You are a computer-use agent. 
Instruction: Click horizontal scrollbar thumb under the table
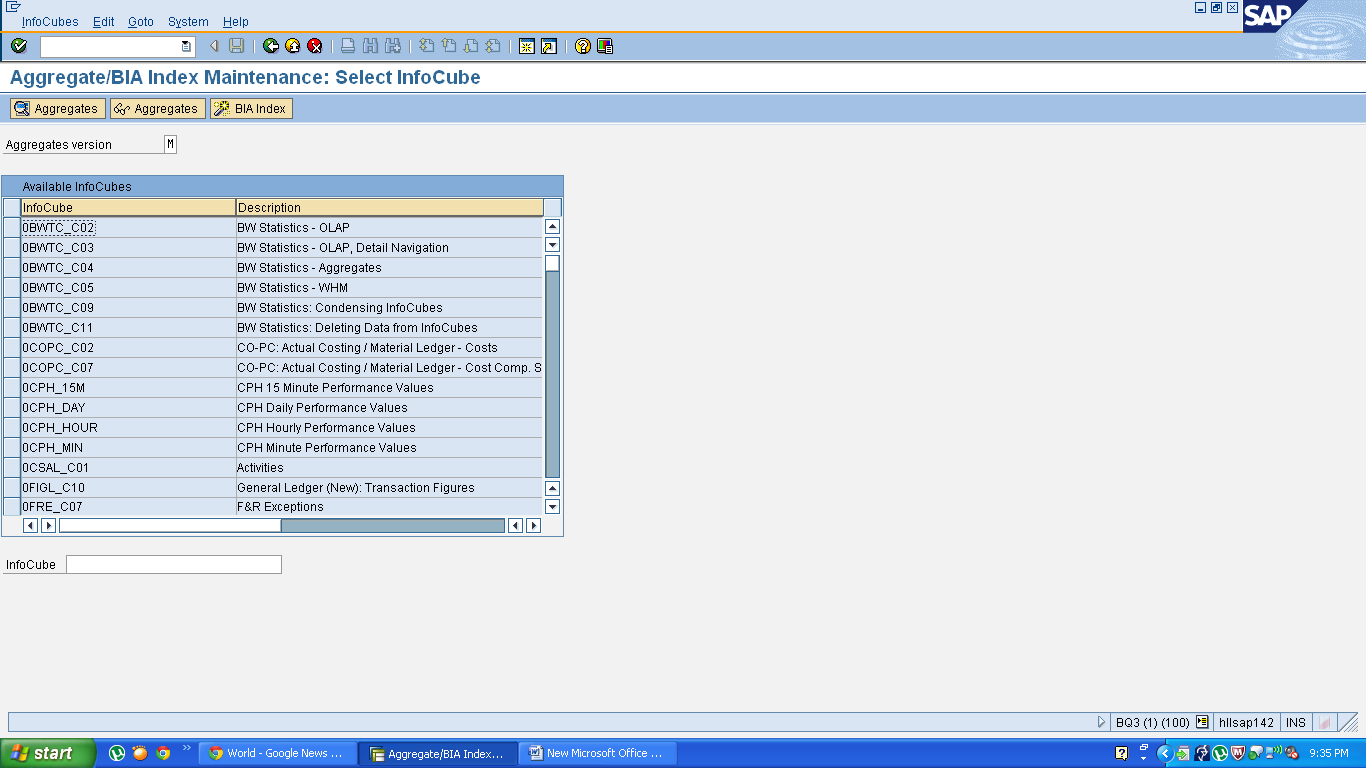click(x=170, y=525)
